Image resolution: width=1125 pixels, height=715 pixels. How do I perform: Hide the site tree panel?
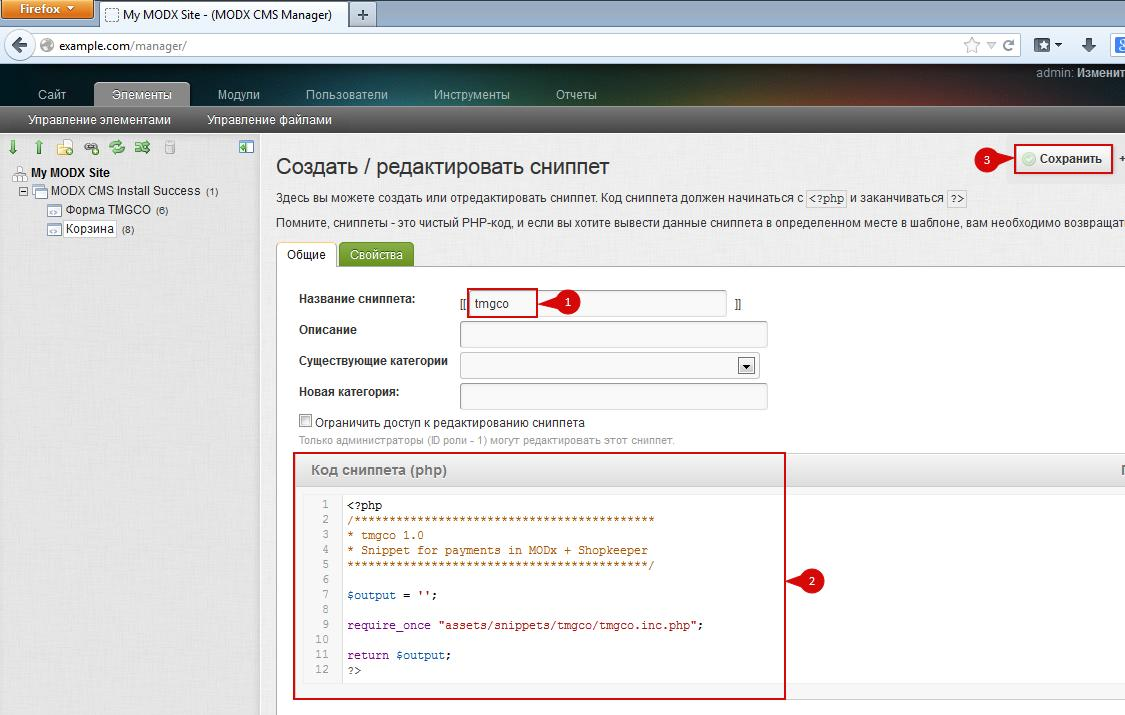(246, 147)
